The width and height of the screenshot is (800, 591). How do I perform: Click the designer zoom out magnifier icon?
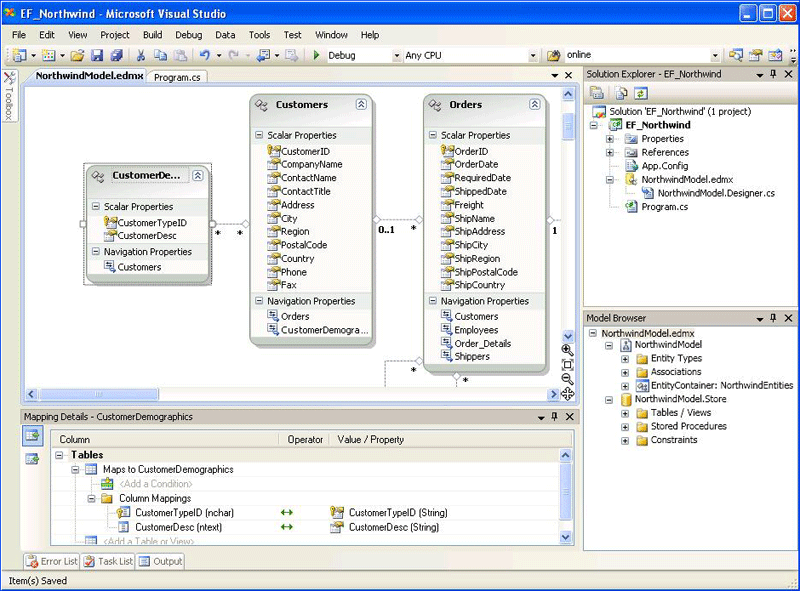click(567, 379)
